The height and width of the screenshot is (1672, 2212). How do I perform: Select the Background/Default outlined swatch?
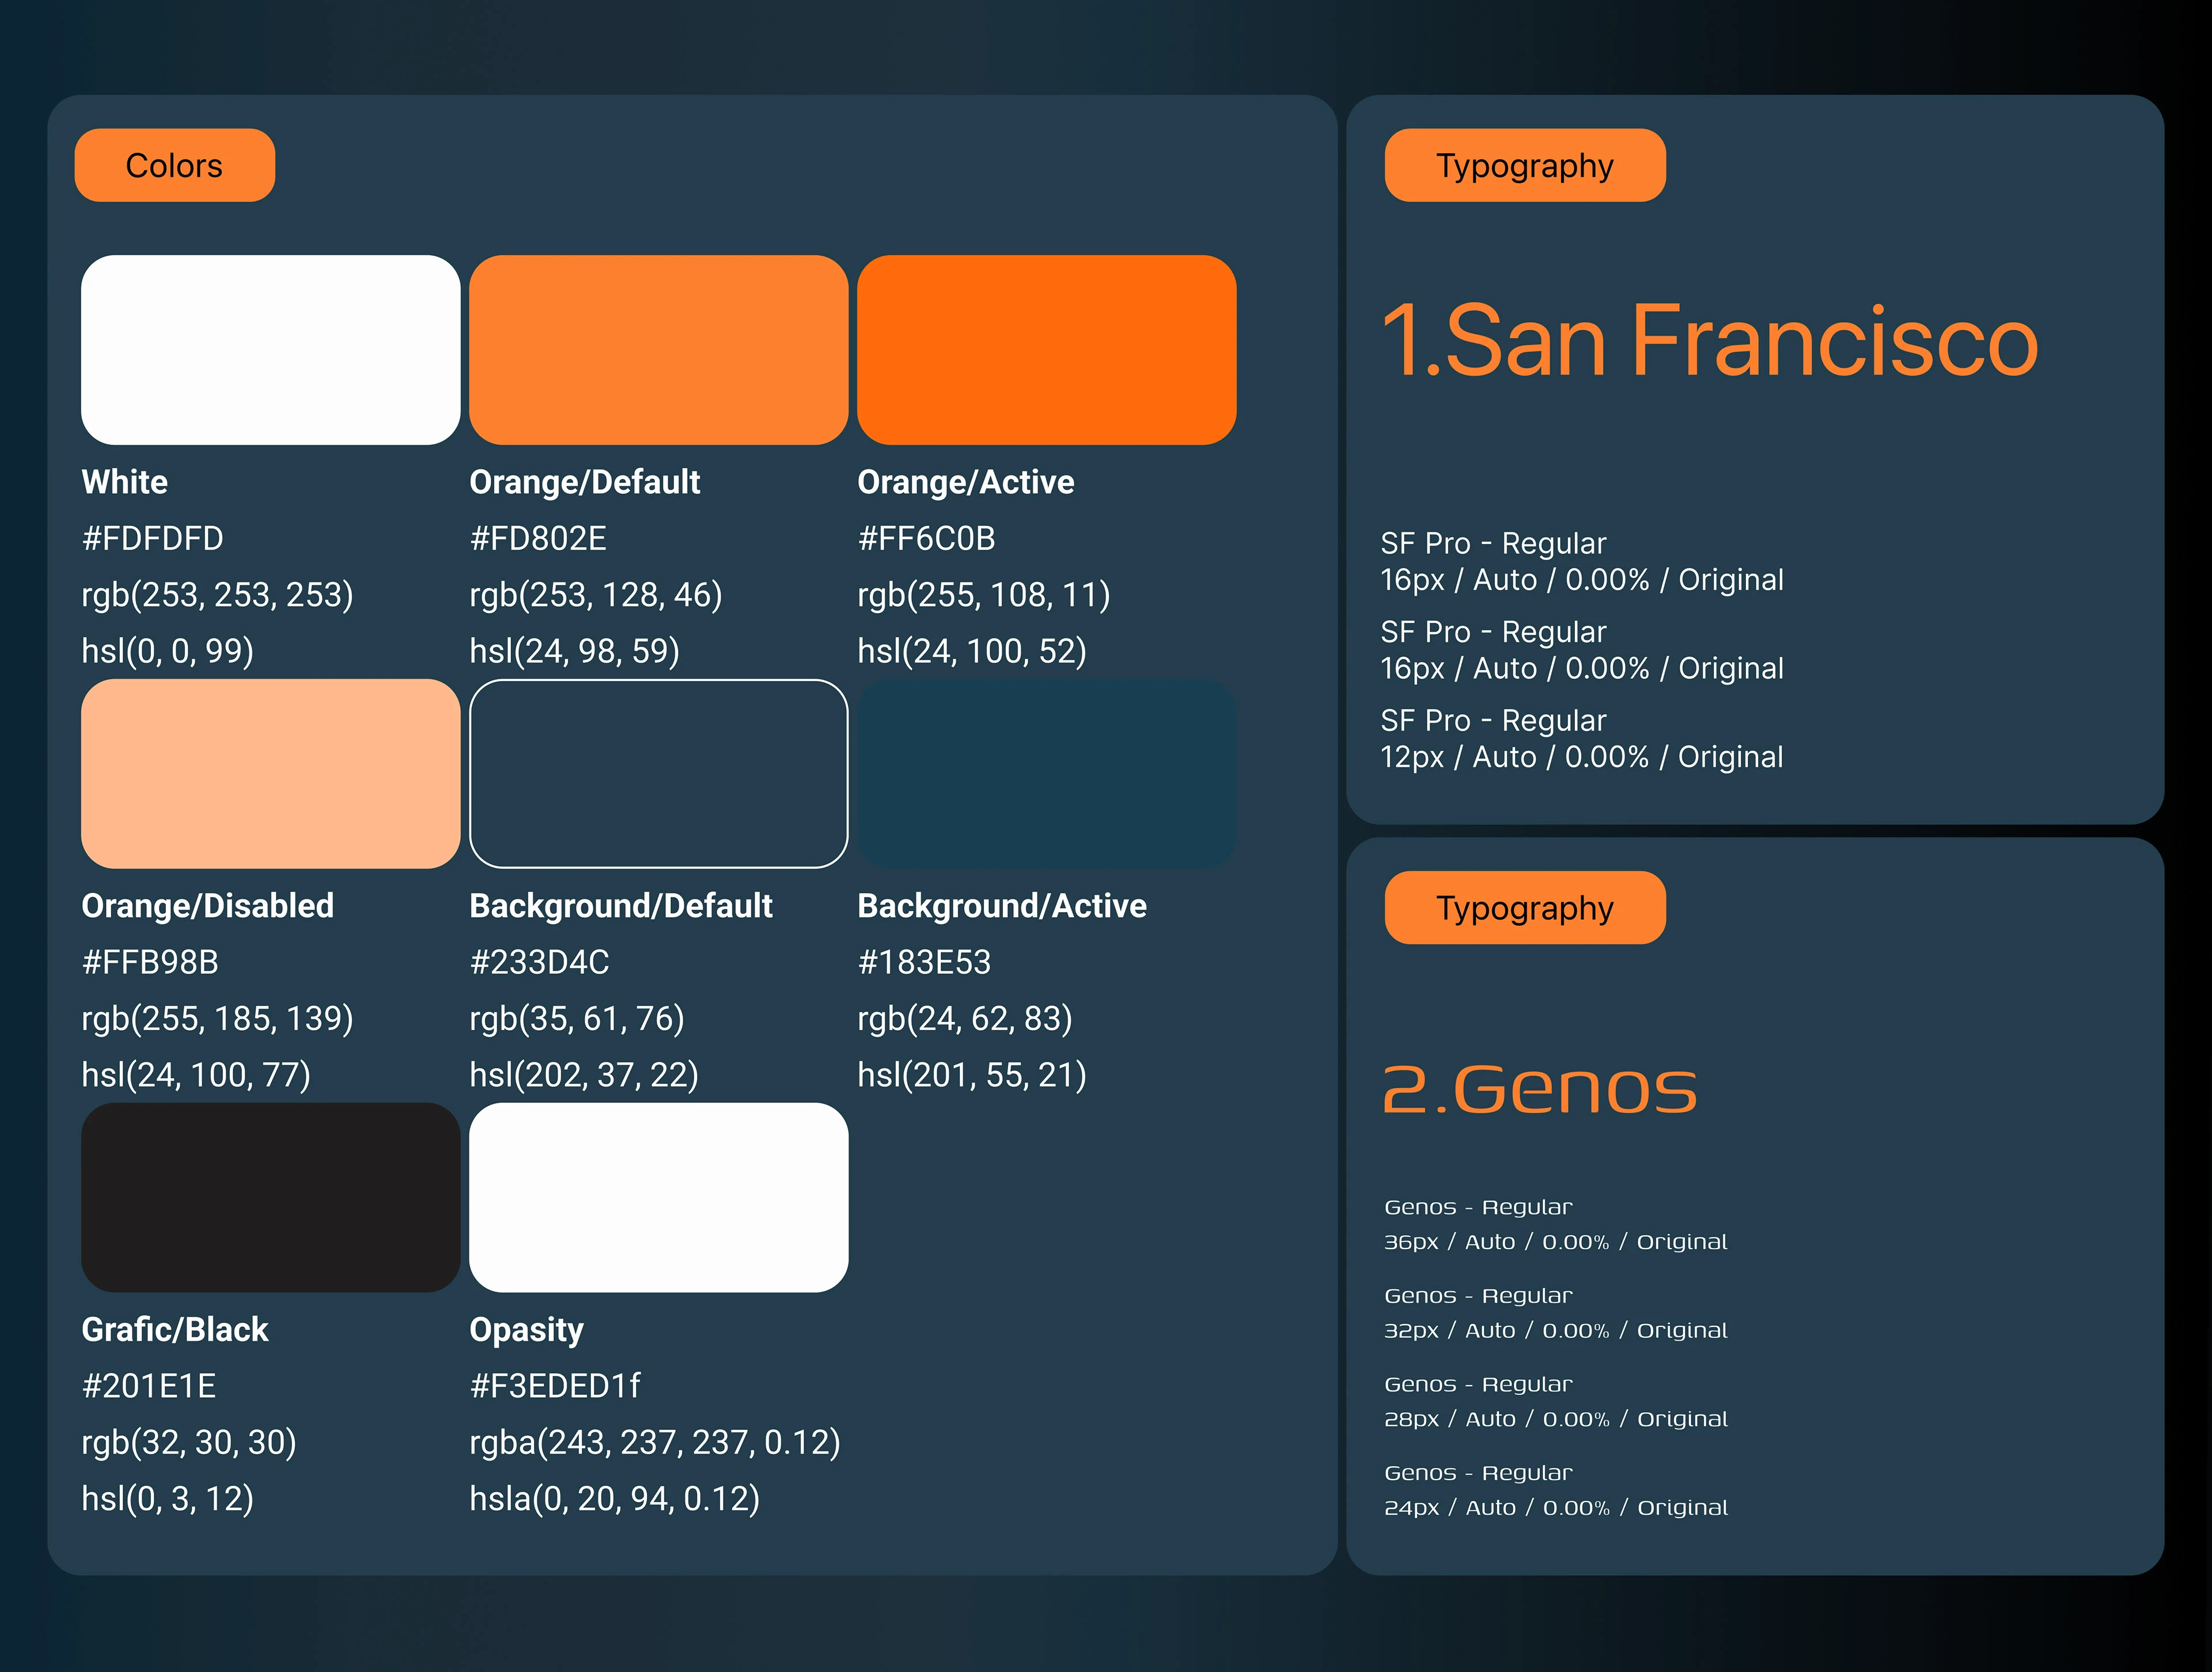658,773
